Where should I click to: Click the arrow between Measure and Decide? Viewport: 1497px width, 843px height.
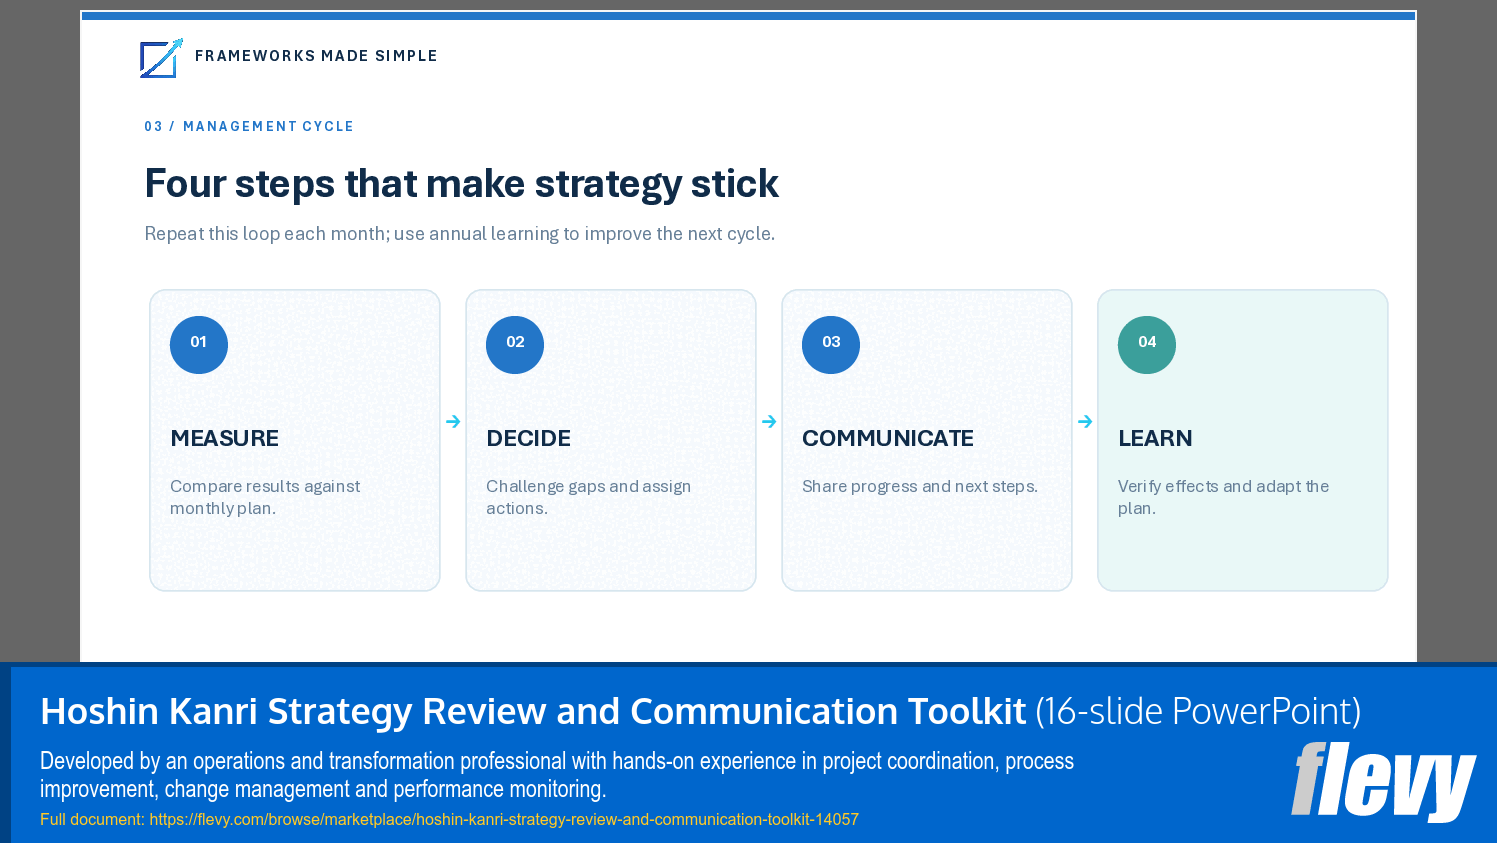[x=453, y=422]
